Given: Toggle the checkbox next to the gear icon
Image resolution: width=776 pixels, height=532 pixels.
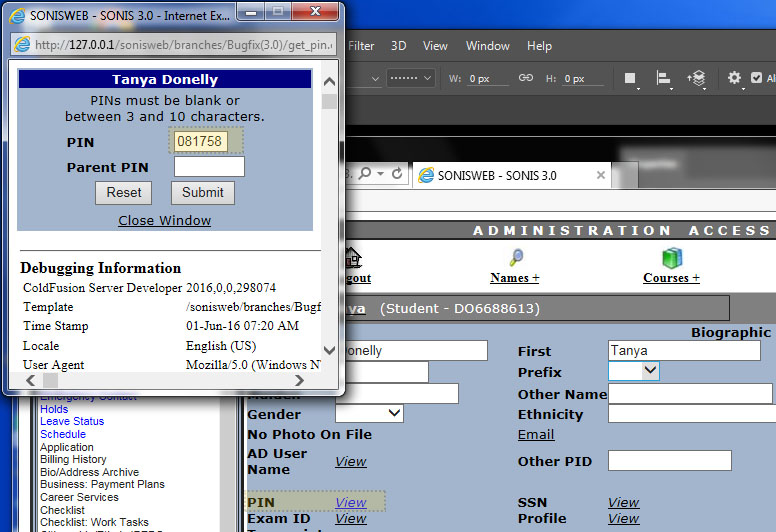Looking at the screenshot, I should (757, 78).
